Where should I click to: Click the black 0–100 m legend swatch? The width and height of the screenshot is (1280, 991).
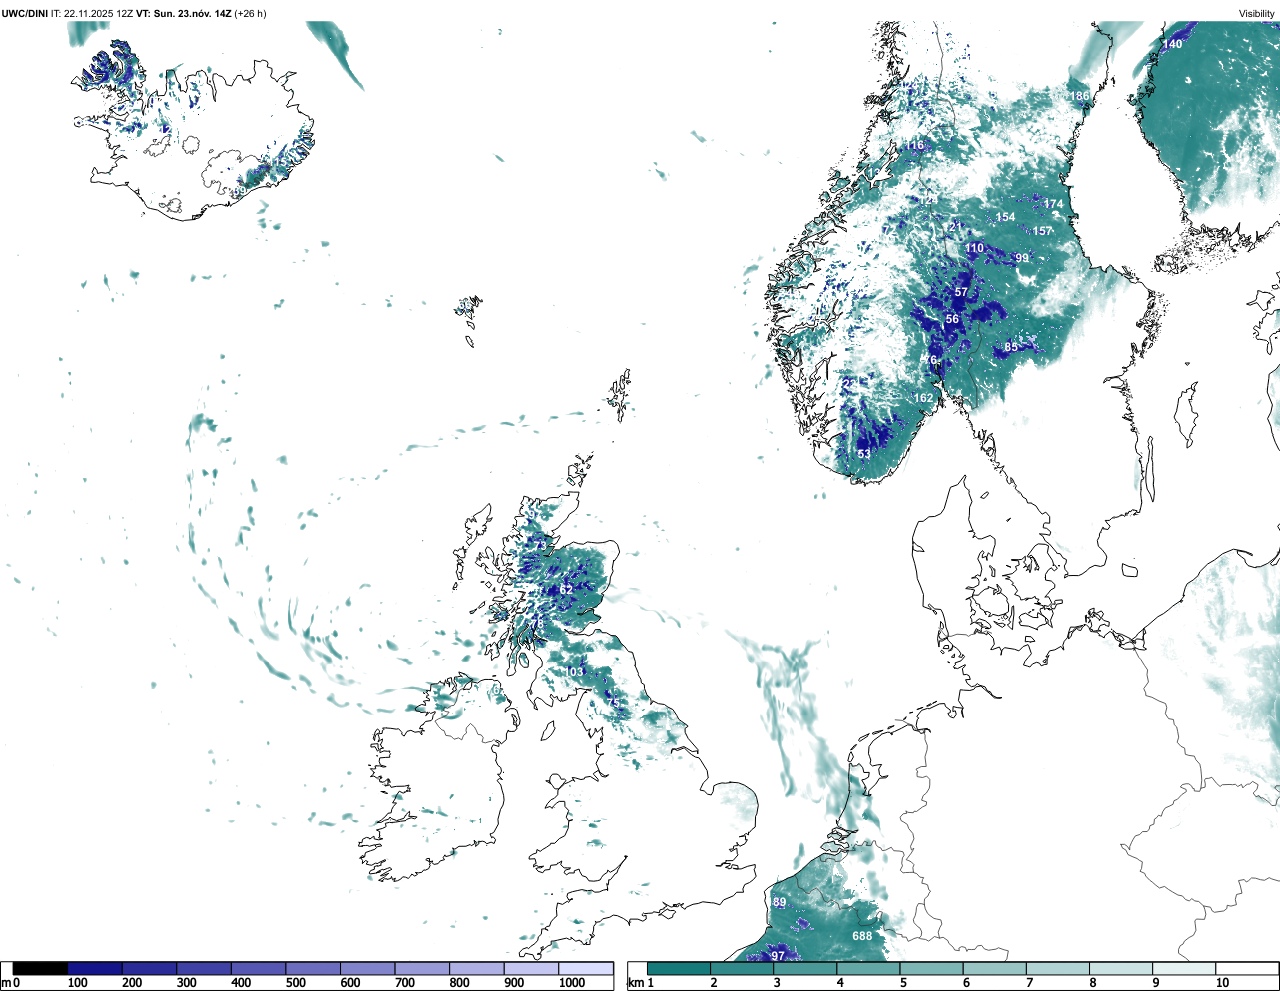[40, 969]
